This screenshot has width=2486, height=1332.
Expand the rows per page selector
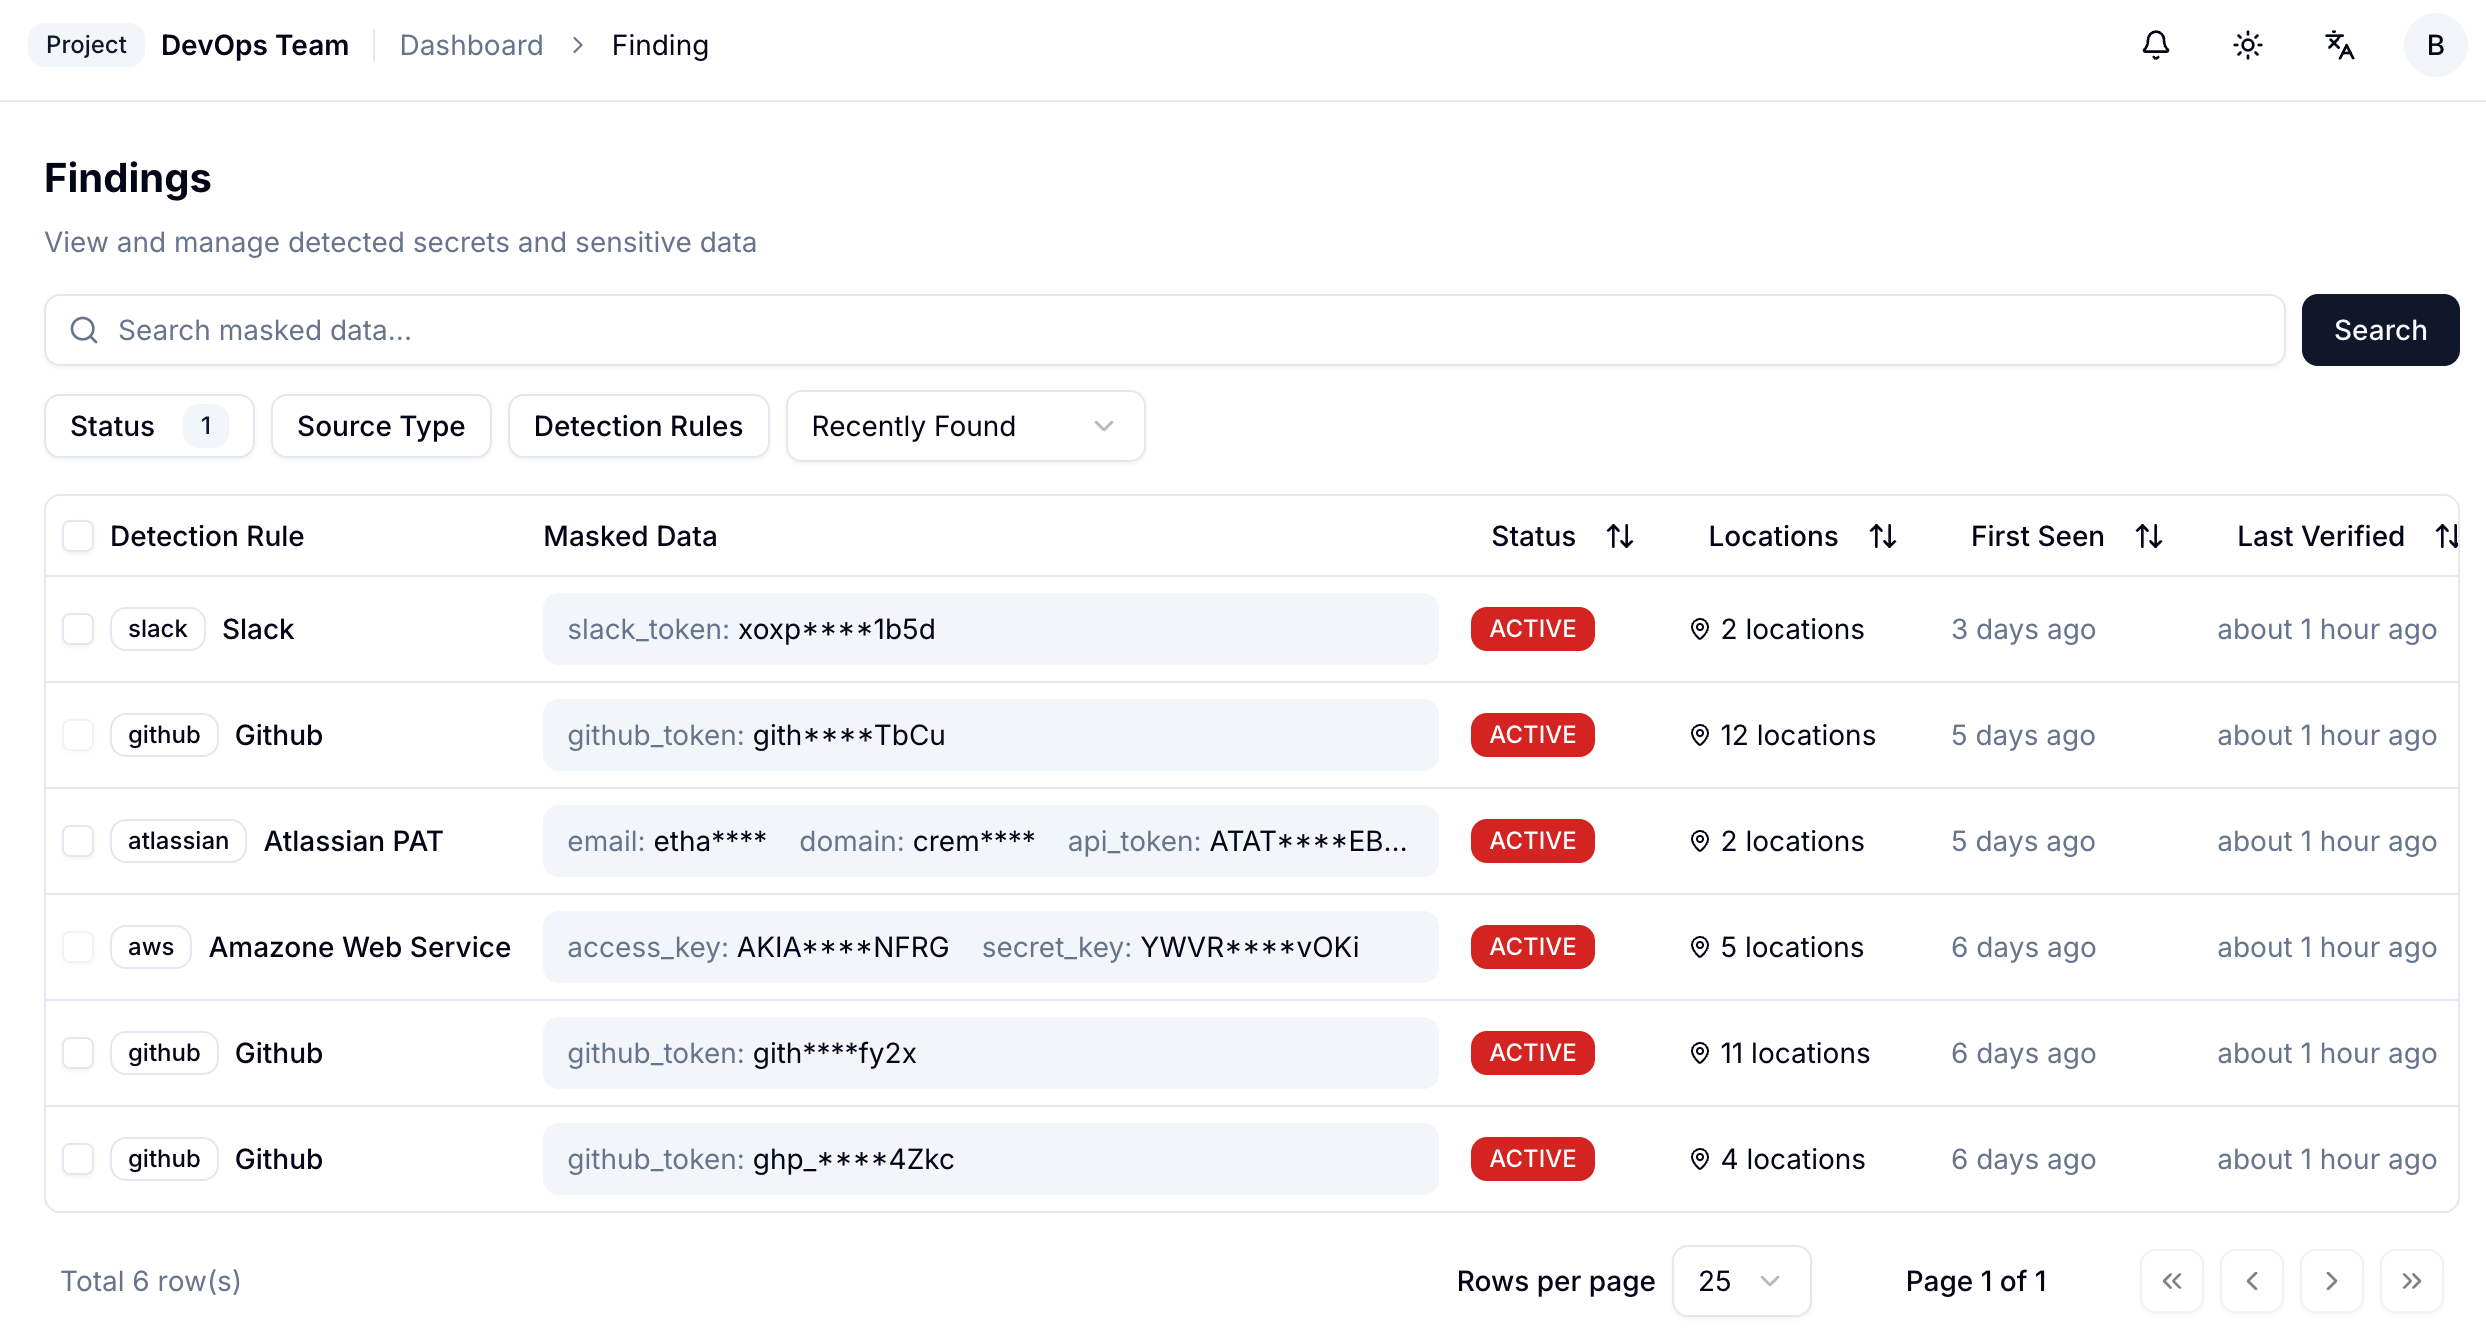point(1740,1281)
